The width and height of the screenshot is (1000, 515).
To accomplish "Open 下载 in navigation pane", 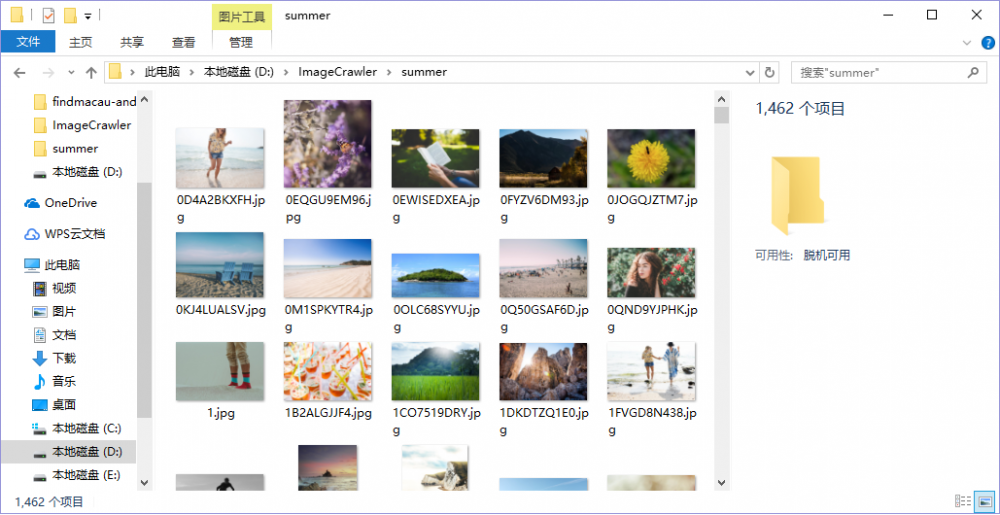I will tap(55, 358).
